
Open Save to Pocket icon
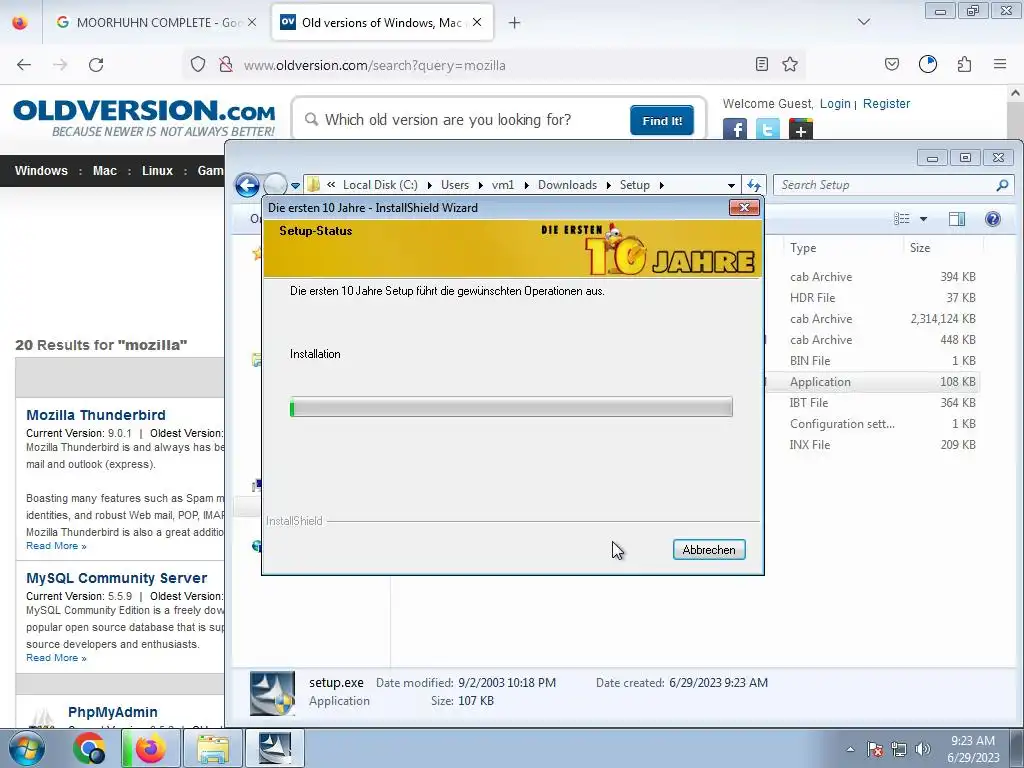(891, 64)
